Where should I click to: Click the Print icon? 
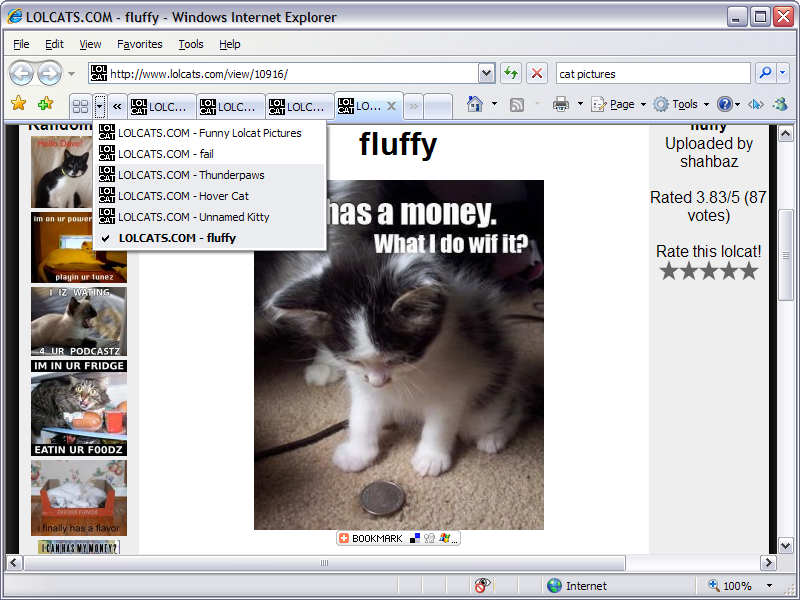click(561, 104)
